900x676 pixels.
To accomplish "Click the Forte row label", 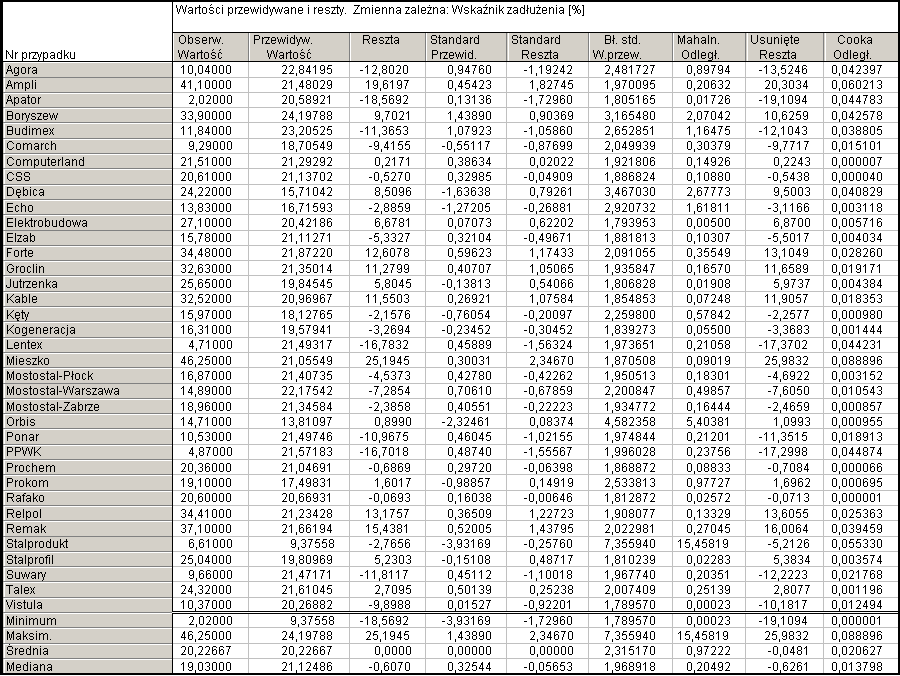I will tap(87, 253).
